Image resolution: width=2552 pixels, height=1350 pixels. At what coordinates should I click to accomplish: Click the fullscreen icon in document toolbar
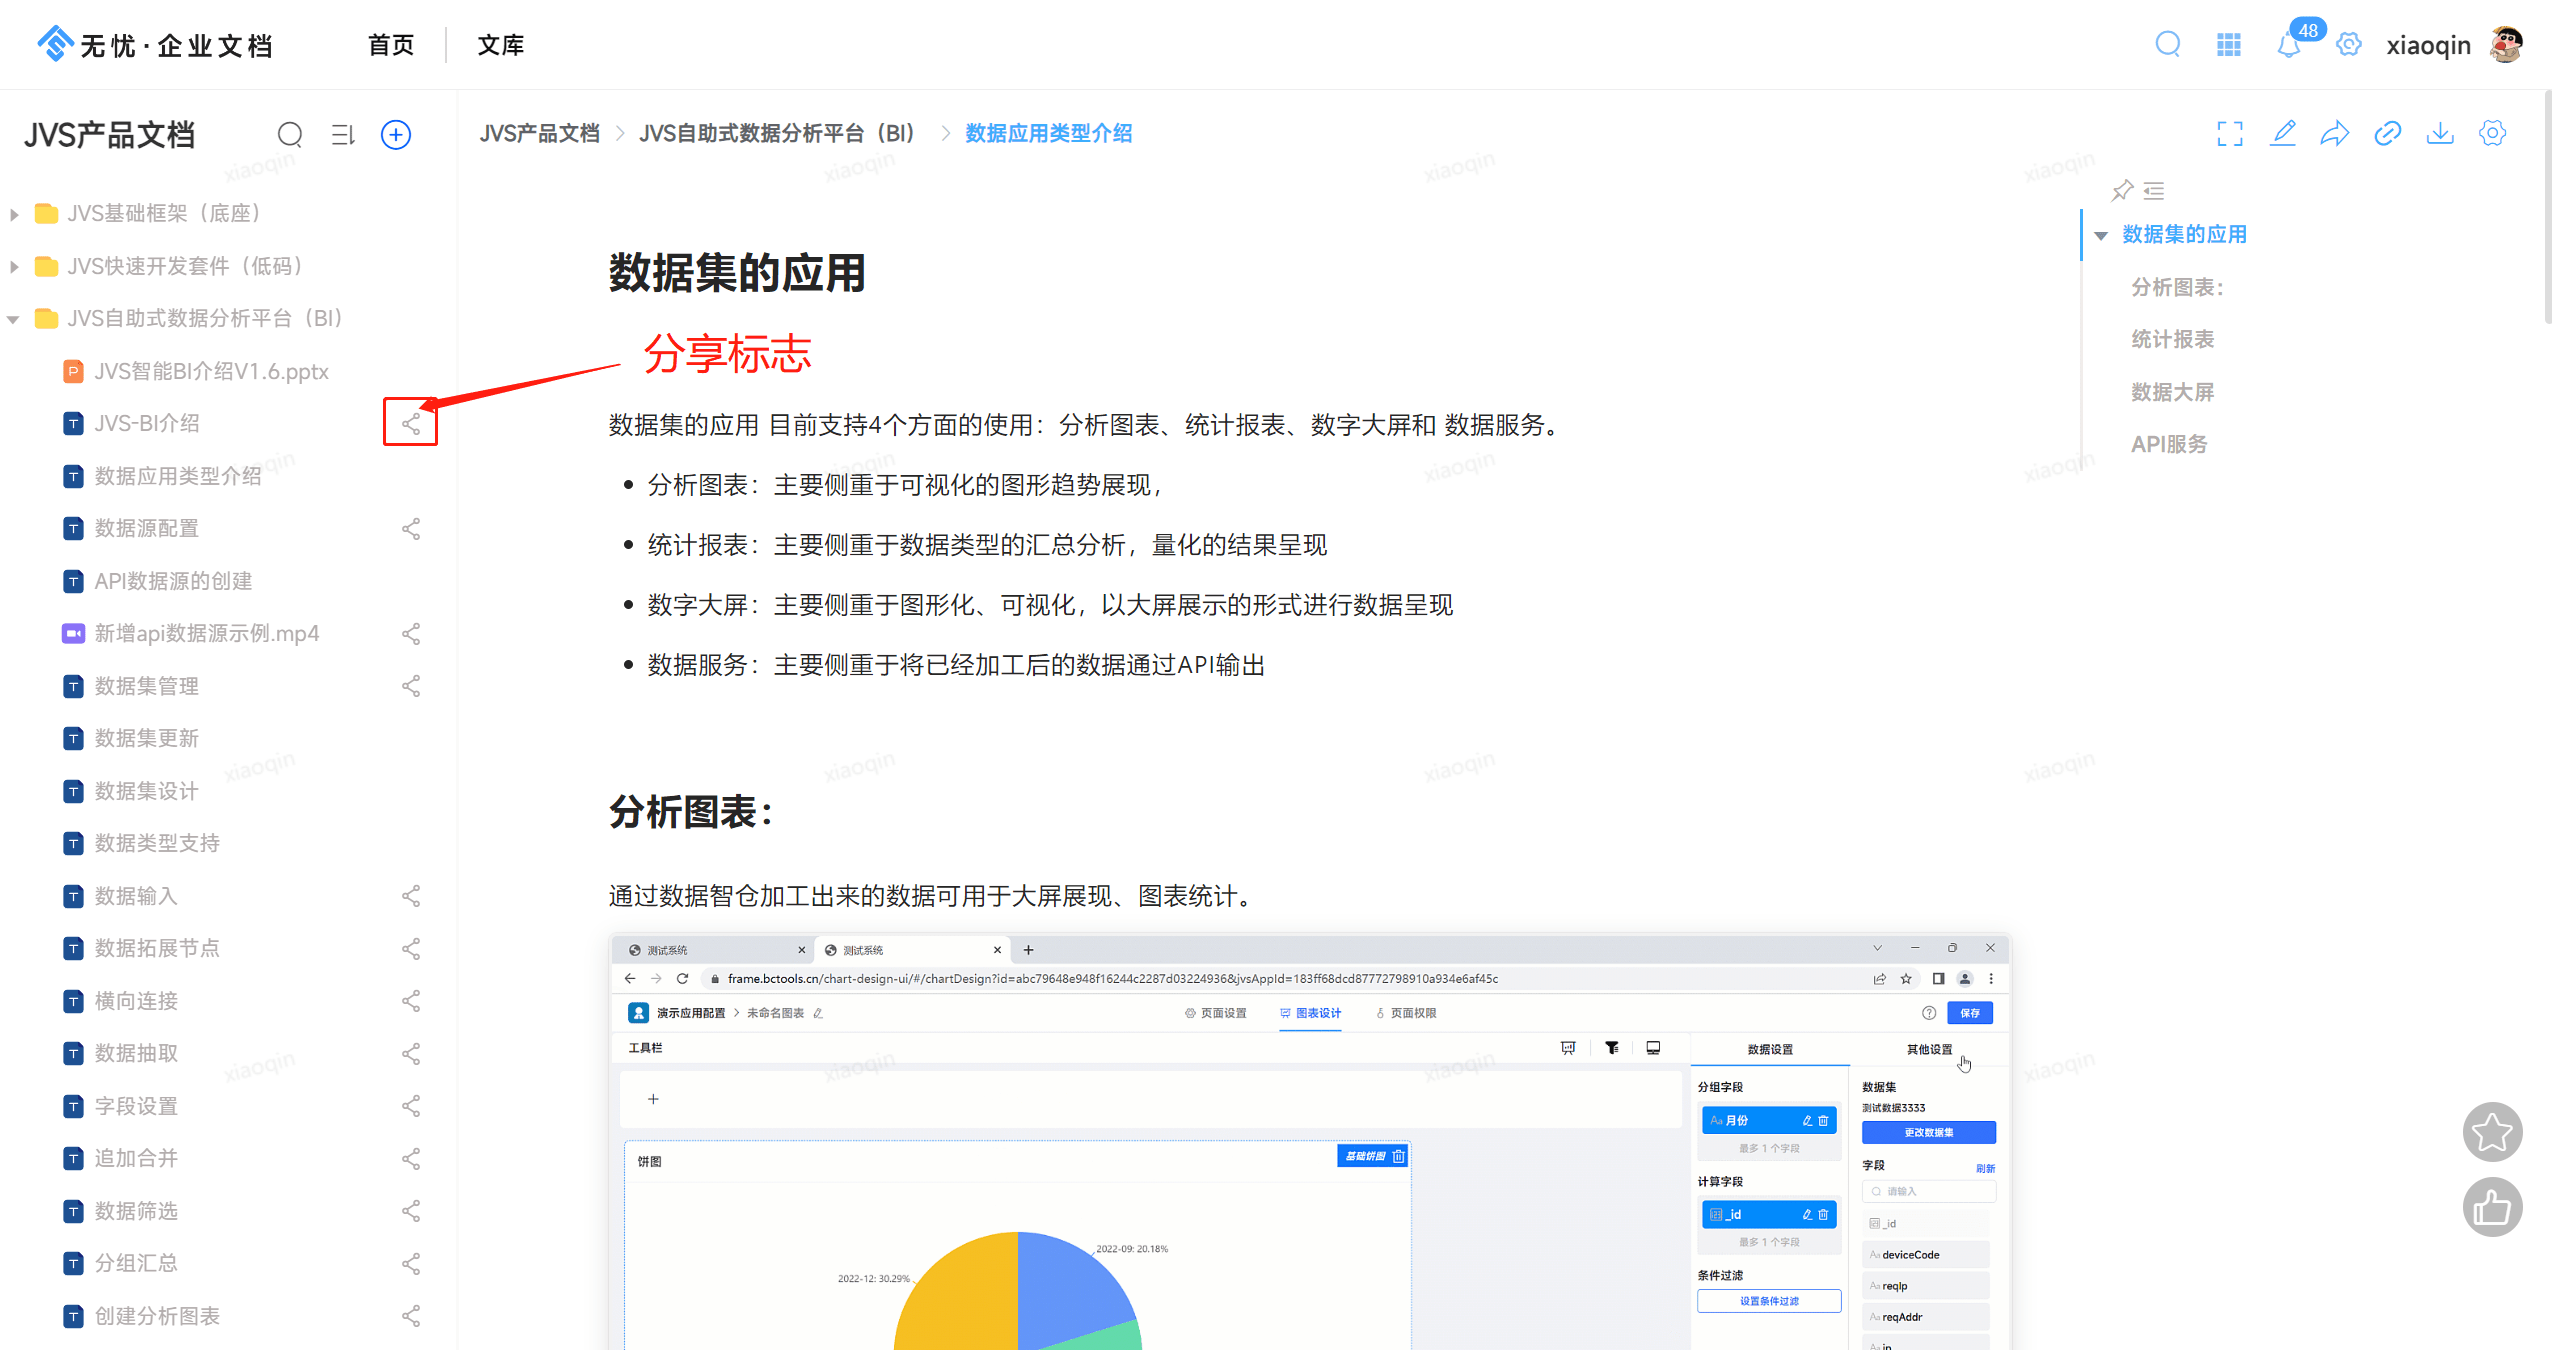click(x=2229, y=134)
